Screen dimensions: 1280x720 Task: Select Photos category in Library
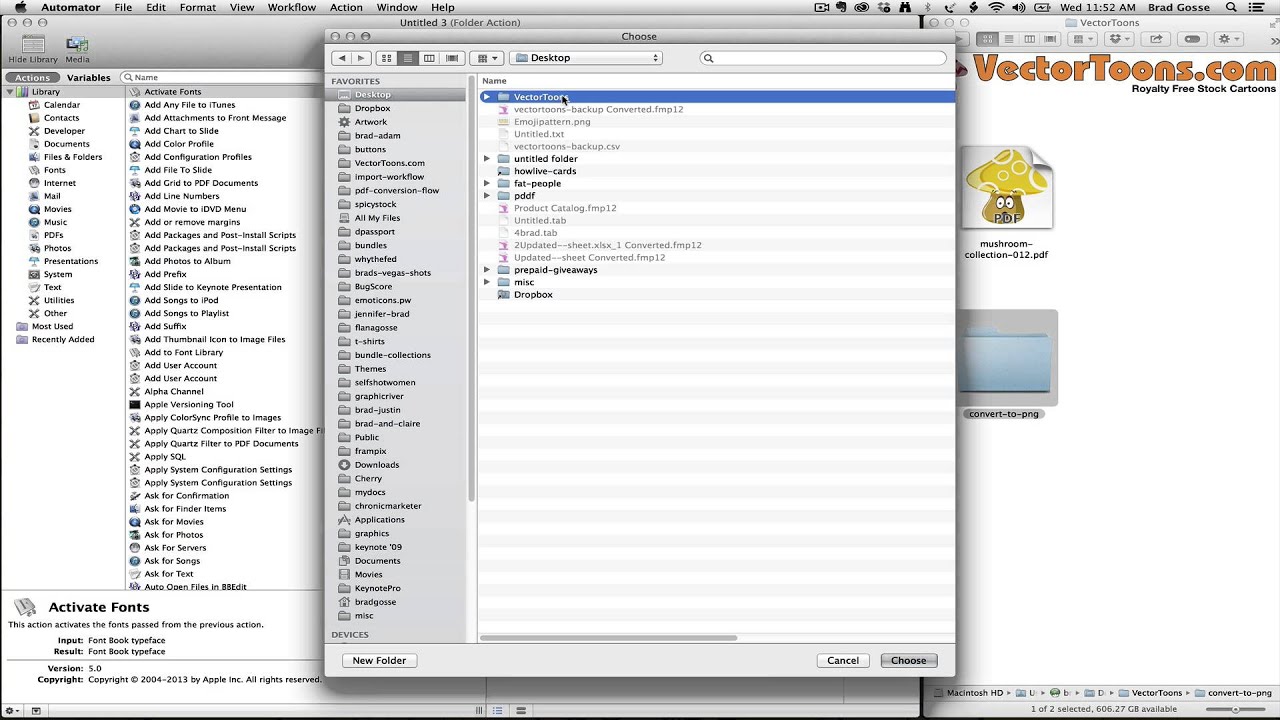57,248
